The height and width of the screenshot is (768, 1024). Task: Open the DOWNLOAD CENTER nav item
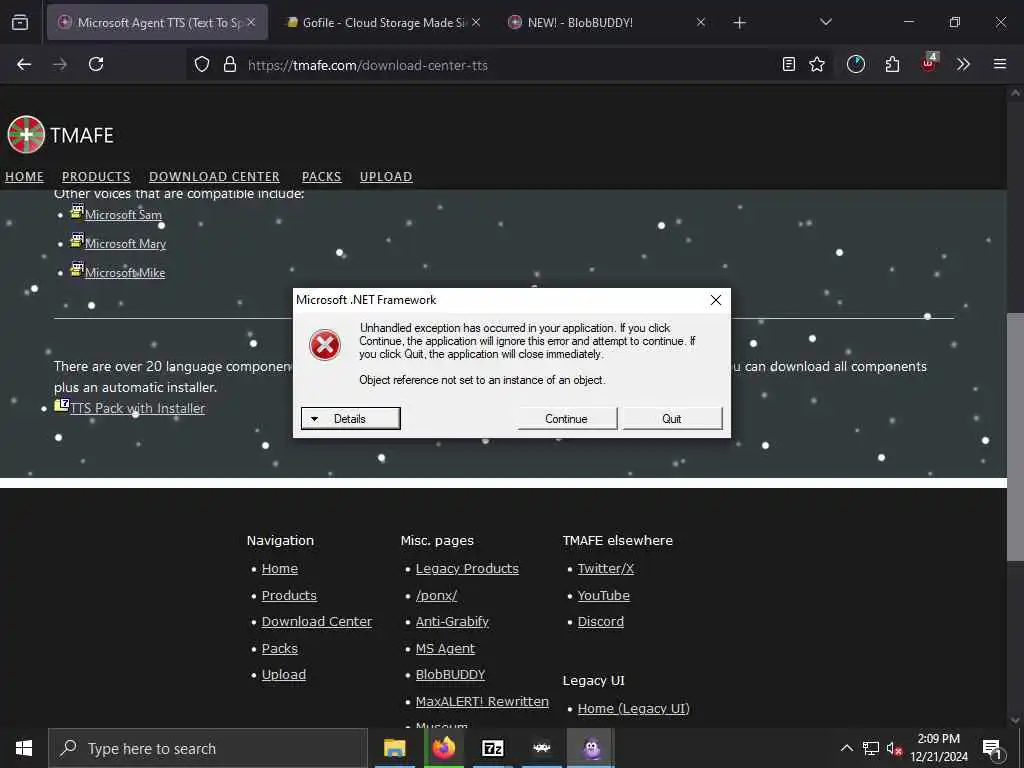[x=214, y=176]
